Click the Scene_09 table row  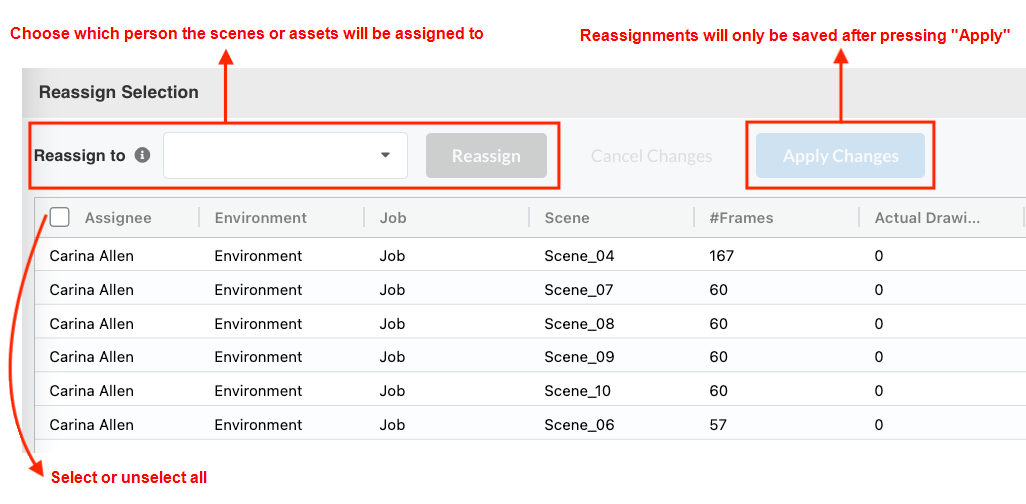(x=579, y=357)
